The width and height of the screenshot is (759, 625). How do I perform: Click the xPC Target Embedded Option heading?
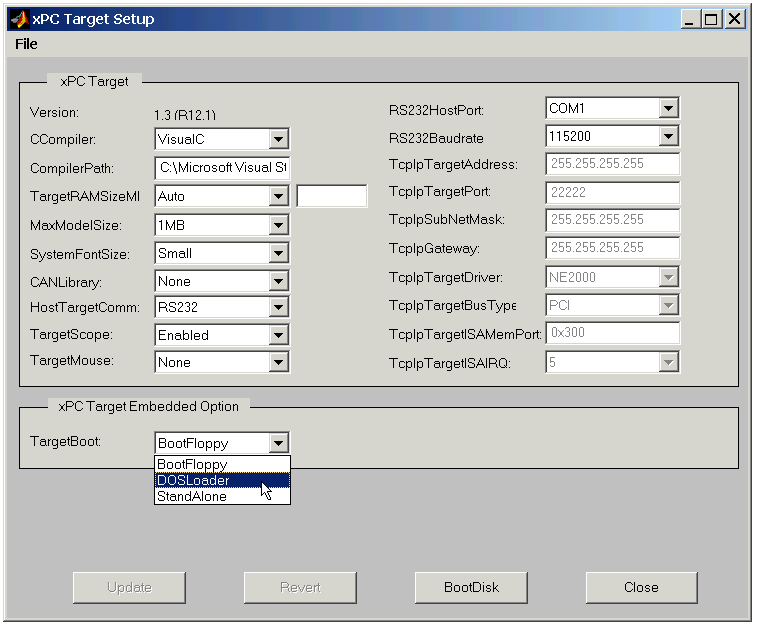pos(149,406)
